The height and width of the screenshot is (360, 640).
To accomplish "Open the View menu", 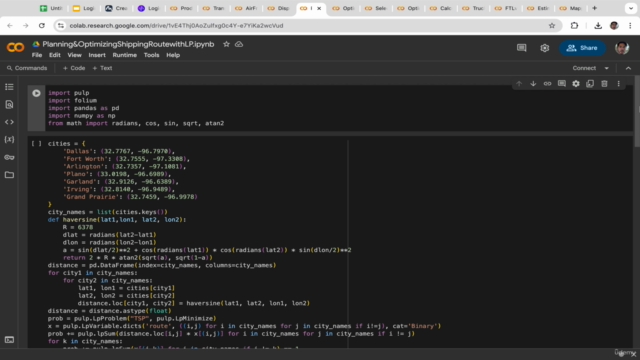I will (x=74, y=55).
